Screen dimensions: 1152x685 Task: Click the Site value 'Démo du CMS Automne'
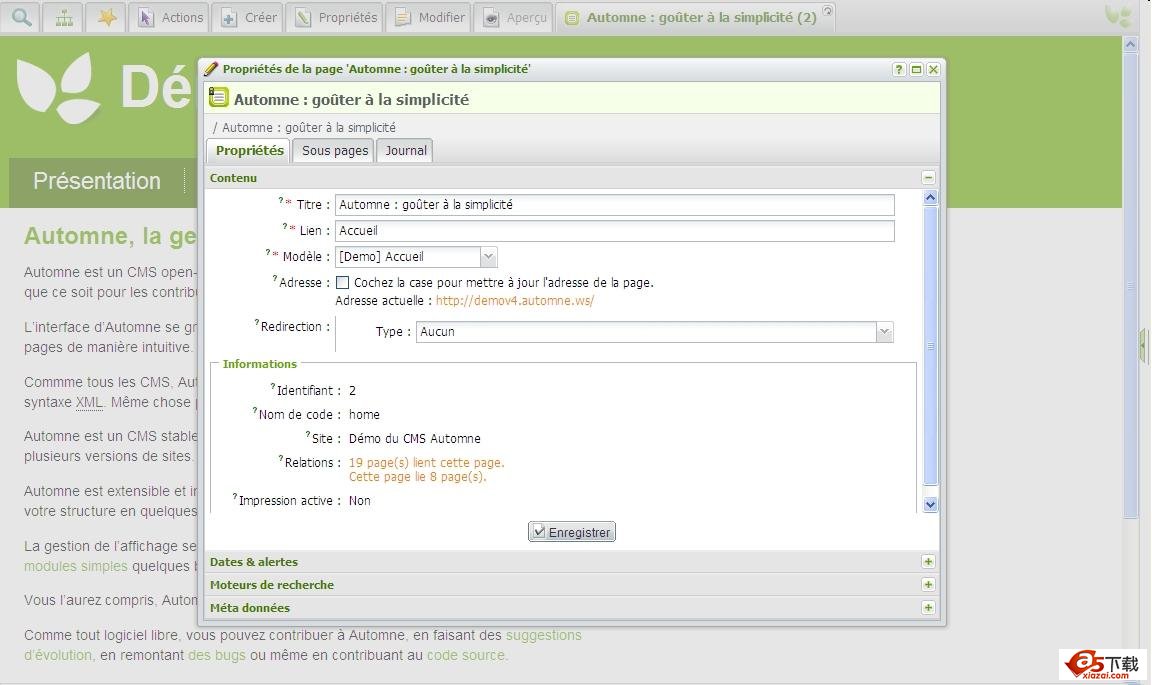pyautogui.click(x=414, y=439)
